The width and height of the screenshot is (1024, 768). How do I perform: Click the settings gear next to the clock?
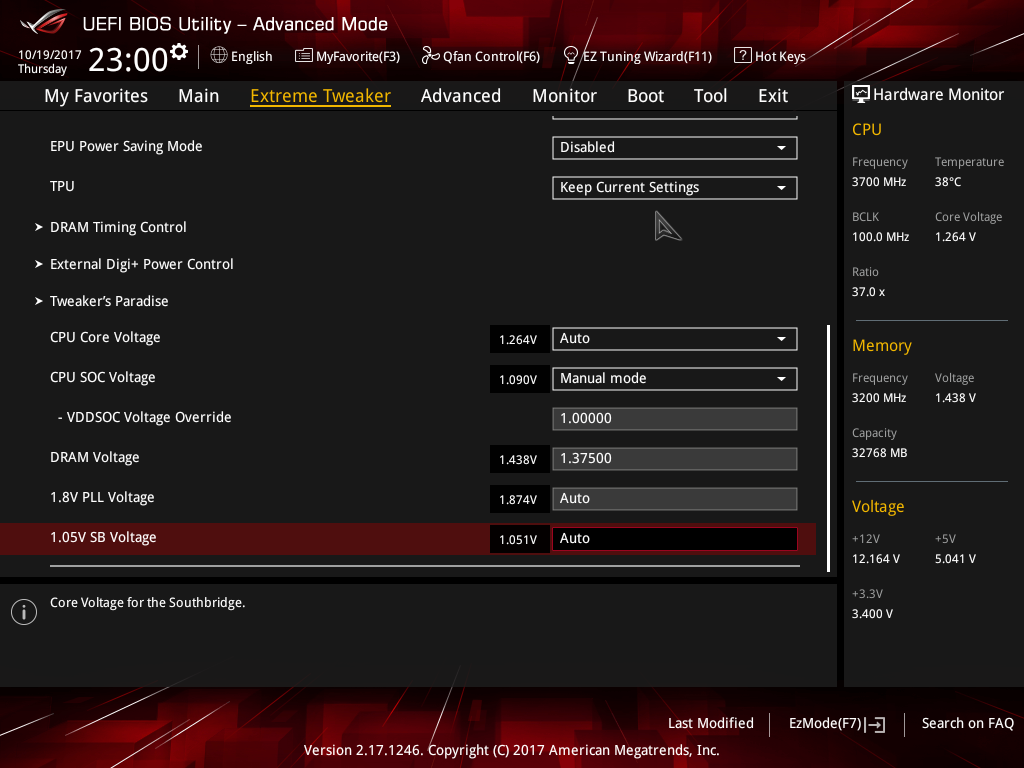pyautogui.click(x=179, y=52)
